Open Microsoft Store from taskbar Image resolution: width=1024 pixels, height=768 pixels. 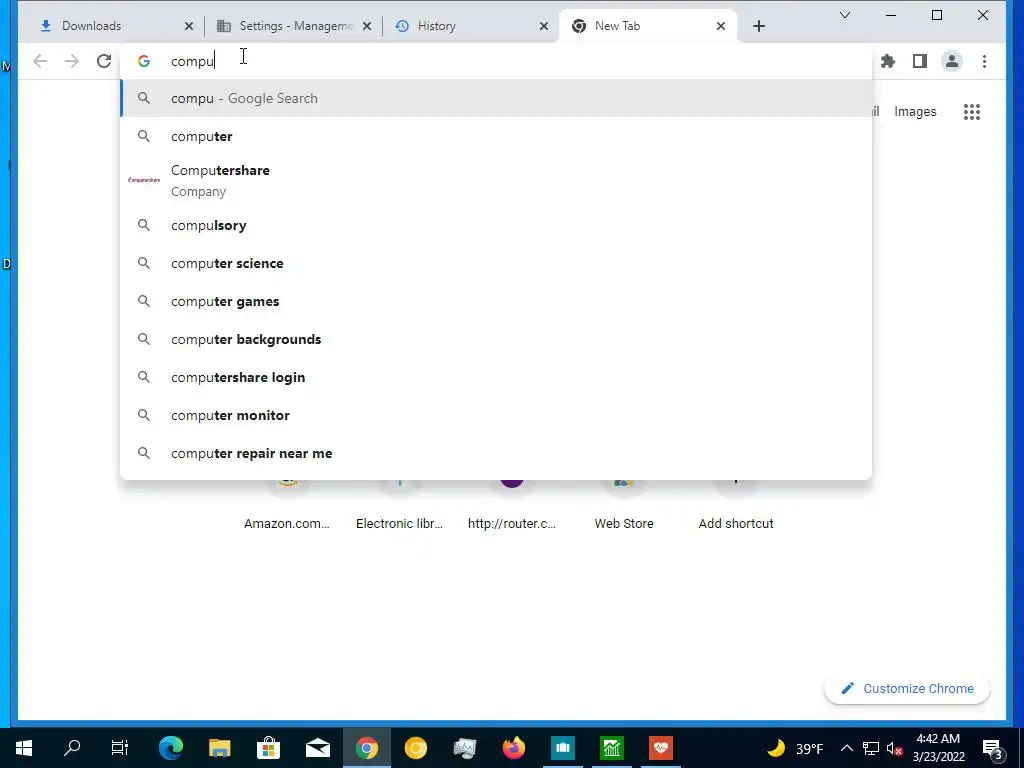(268, 748)
